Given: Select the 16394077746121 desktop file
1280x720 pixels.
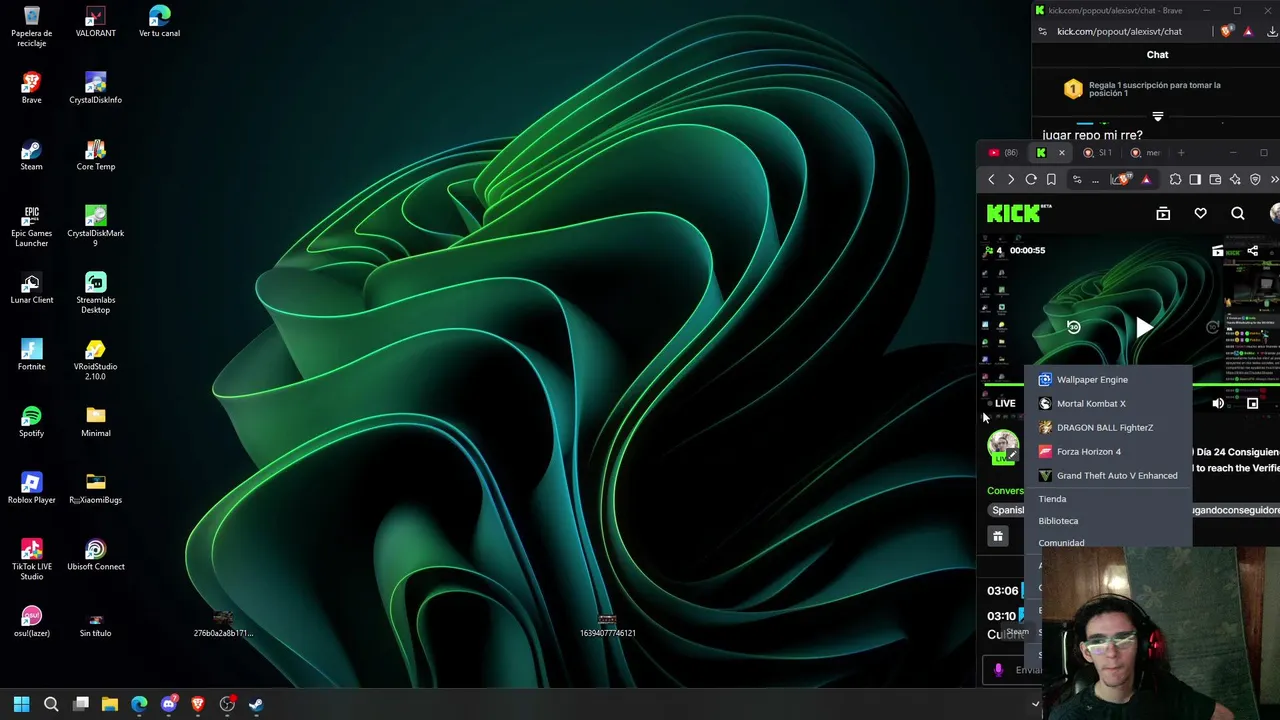Looking at the screenshot, I should (x=607, y=623).
